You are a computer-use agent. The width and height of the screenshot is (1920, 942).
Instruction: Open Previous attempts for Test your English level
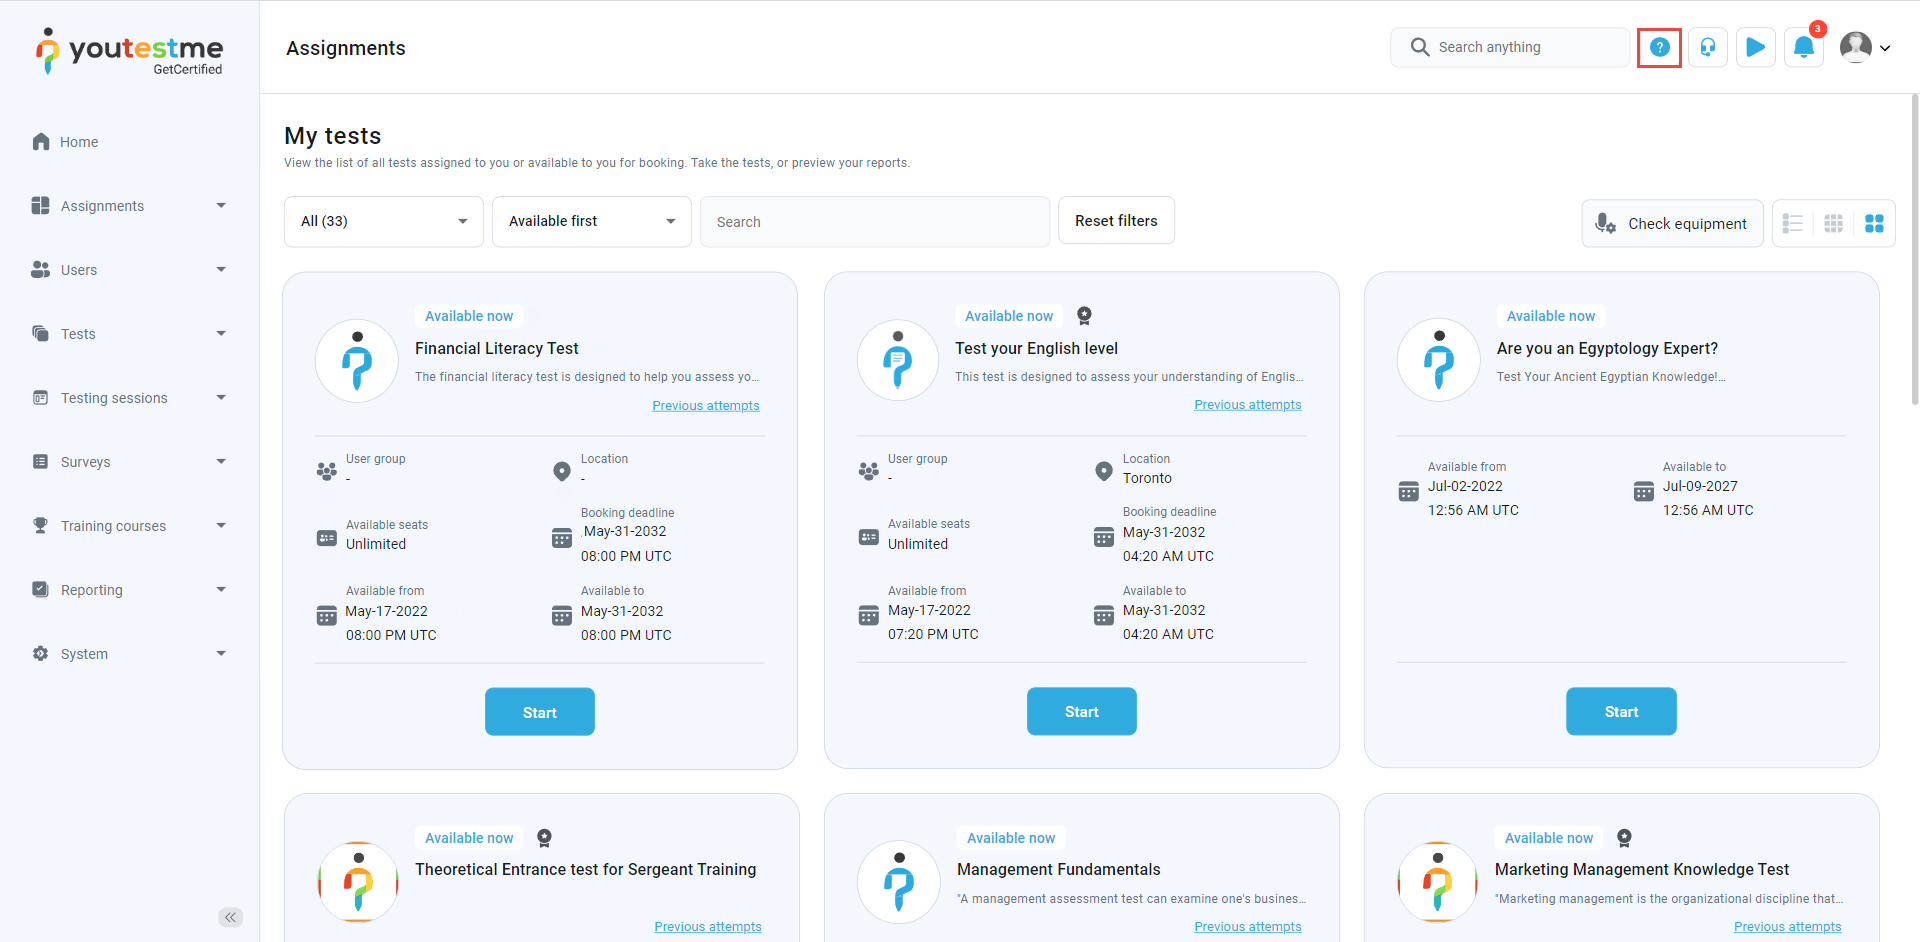[x=1248, y=405]
